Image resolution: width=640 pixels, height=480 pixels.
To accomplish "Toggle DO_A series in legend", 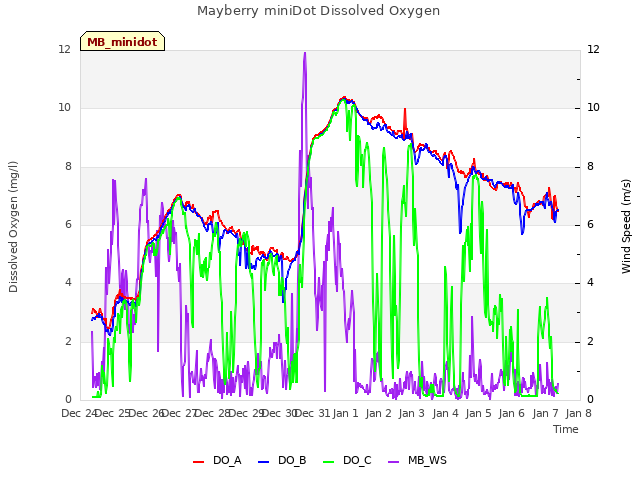I will click(x=217, y=460).
